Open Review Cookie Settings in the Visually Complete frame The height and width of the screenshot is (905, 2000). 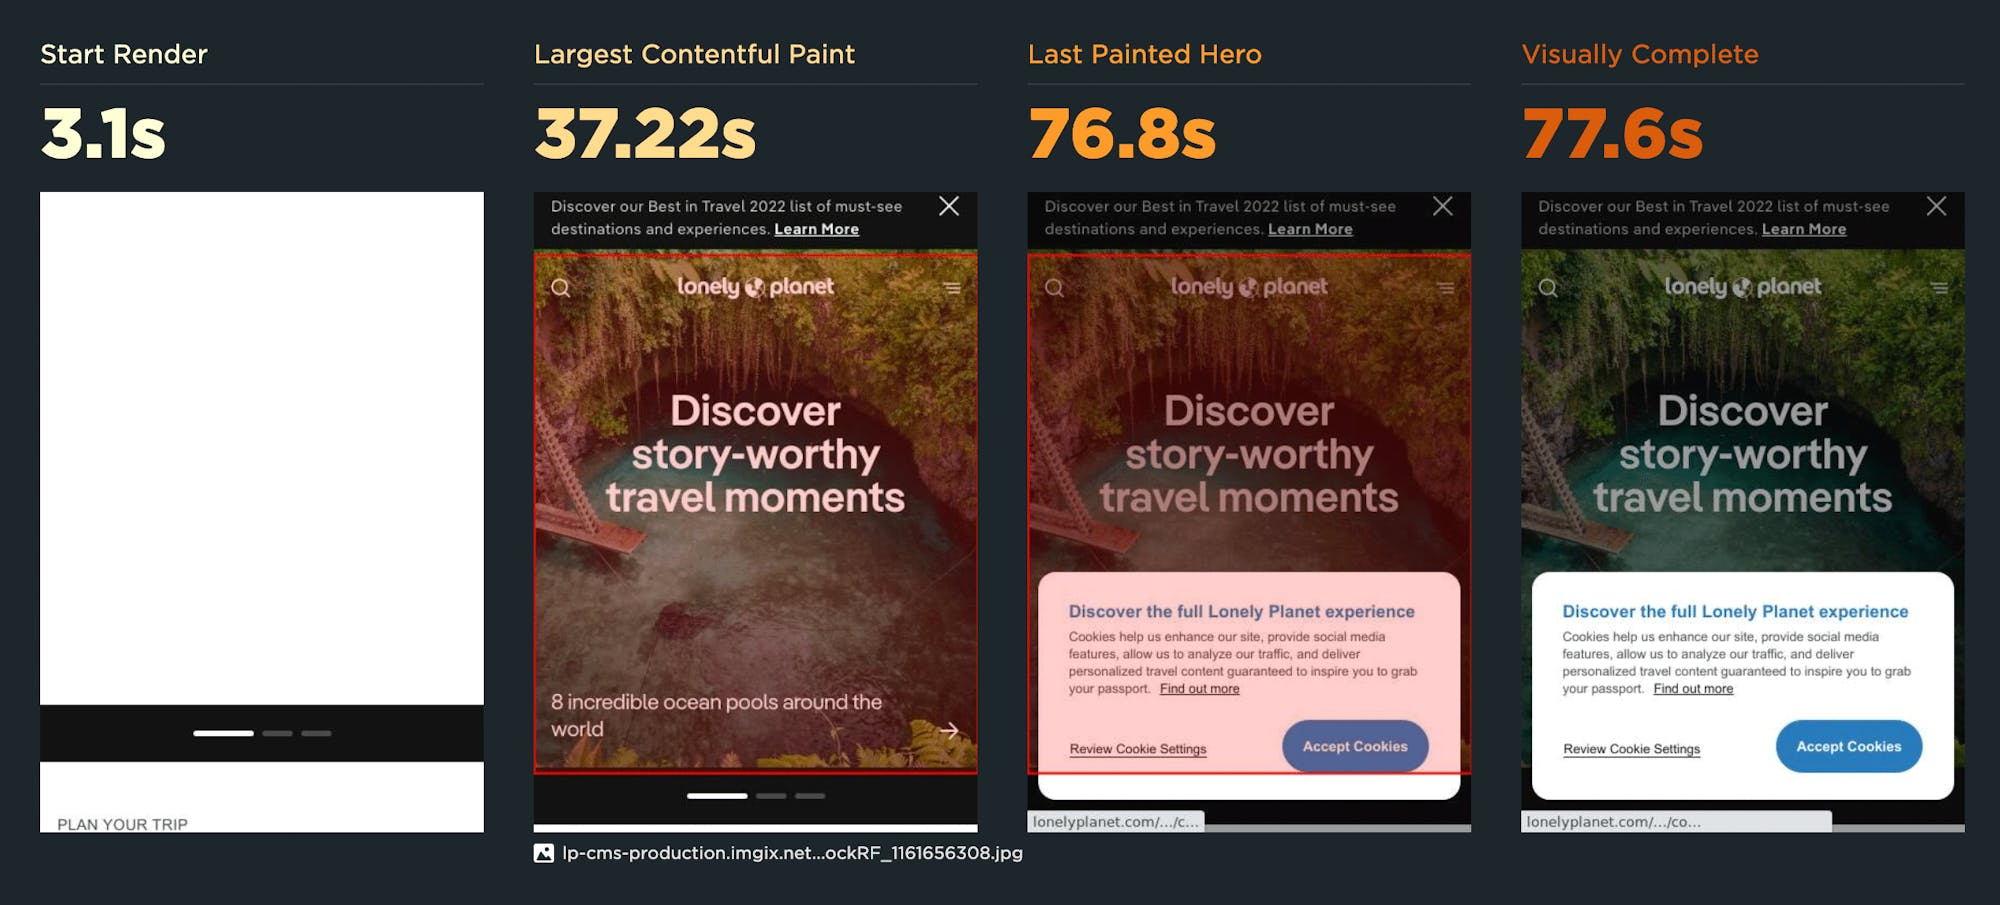coord(1631,749)
